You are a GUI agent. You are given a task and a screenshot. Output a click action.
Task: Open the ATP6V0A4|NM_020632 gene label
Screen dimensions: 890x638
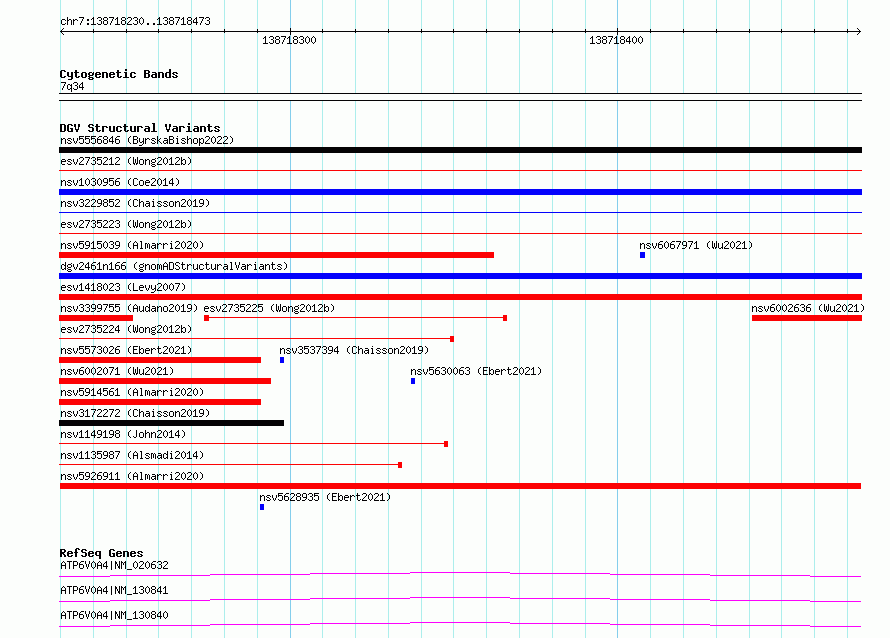[114, 565]
